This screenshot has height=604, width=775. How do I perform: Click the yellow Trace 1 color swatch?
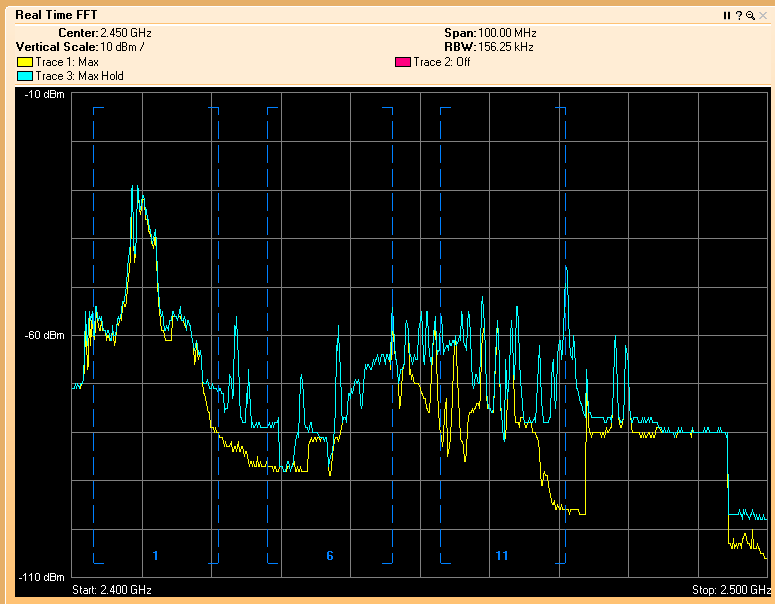(x=25, y=62)
